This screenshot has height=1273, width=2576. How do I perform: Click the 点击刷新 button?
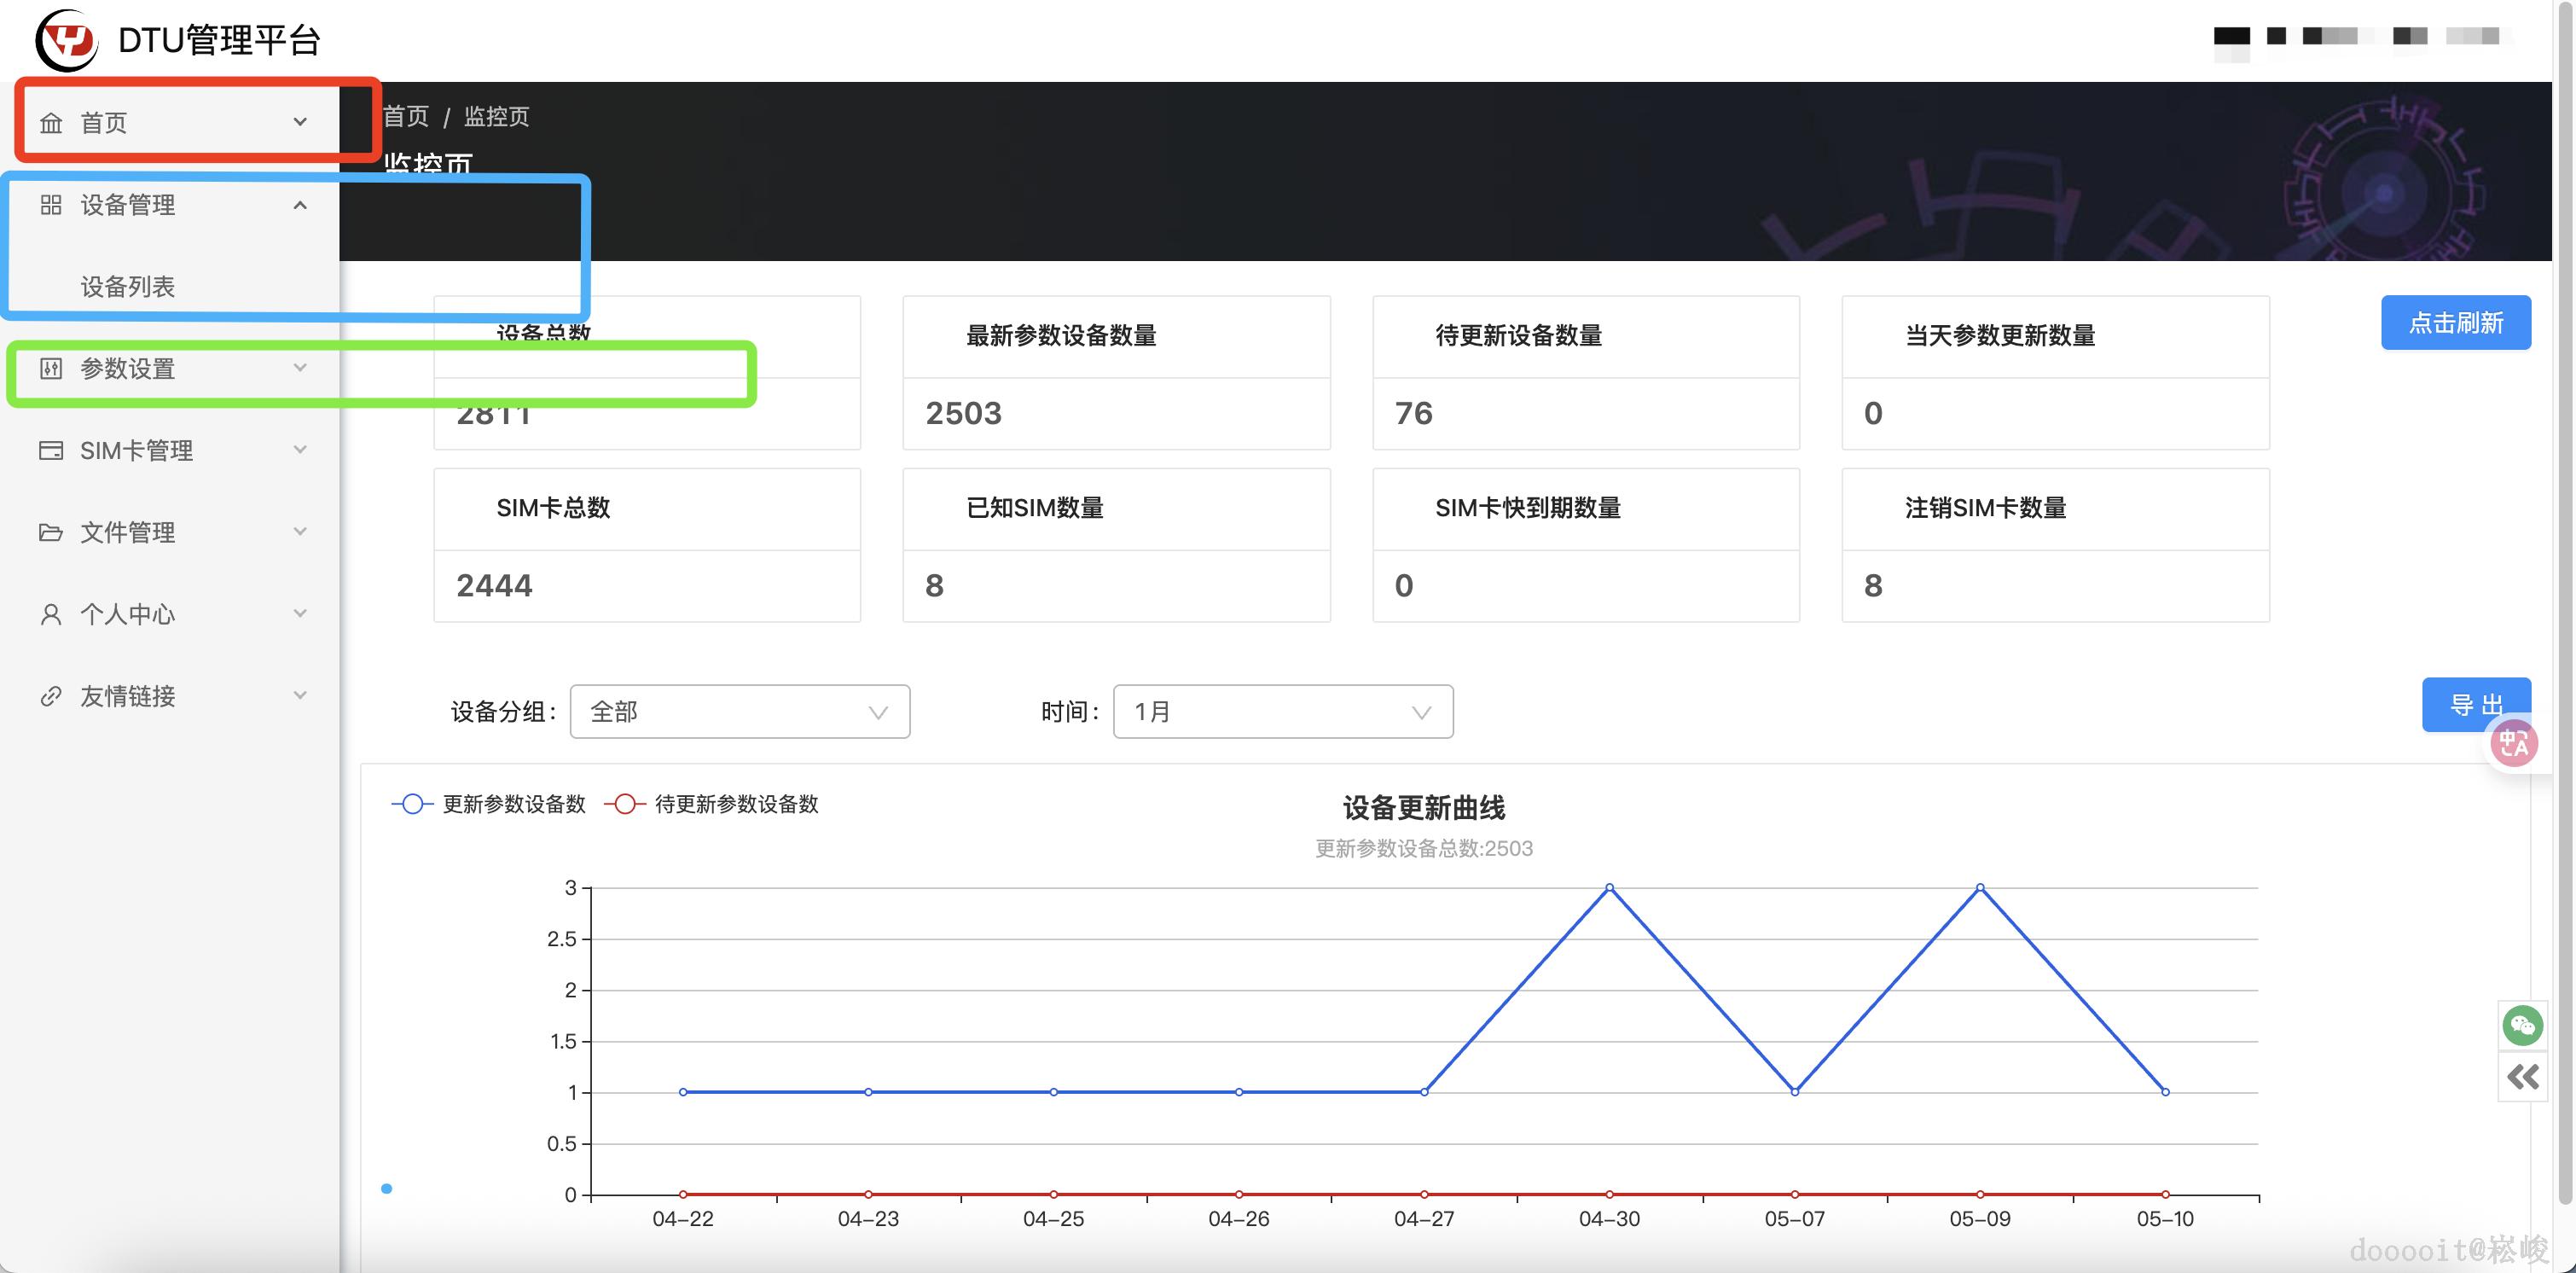(x=2455, y=322)
